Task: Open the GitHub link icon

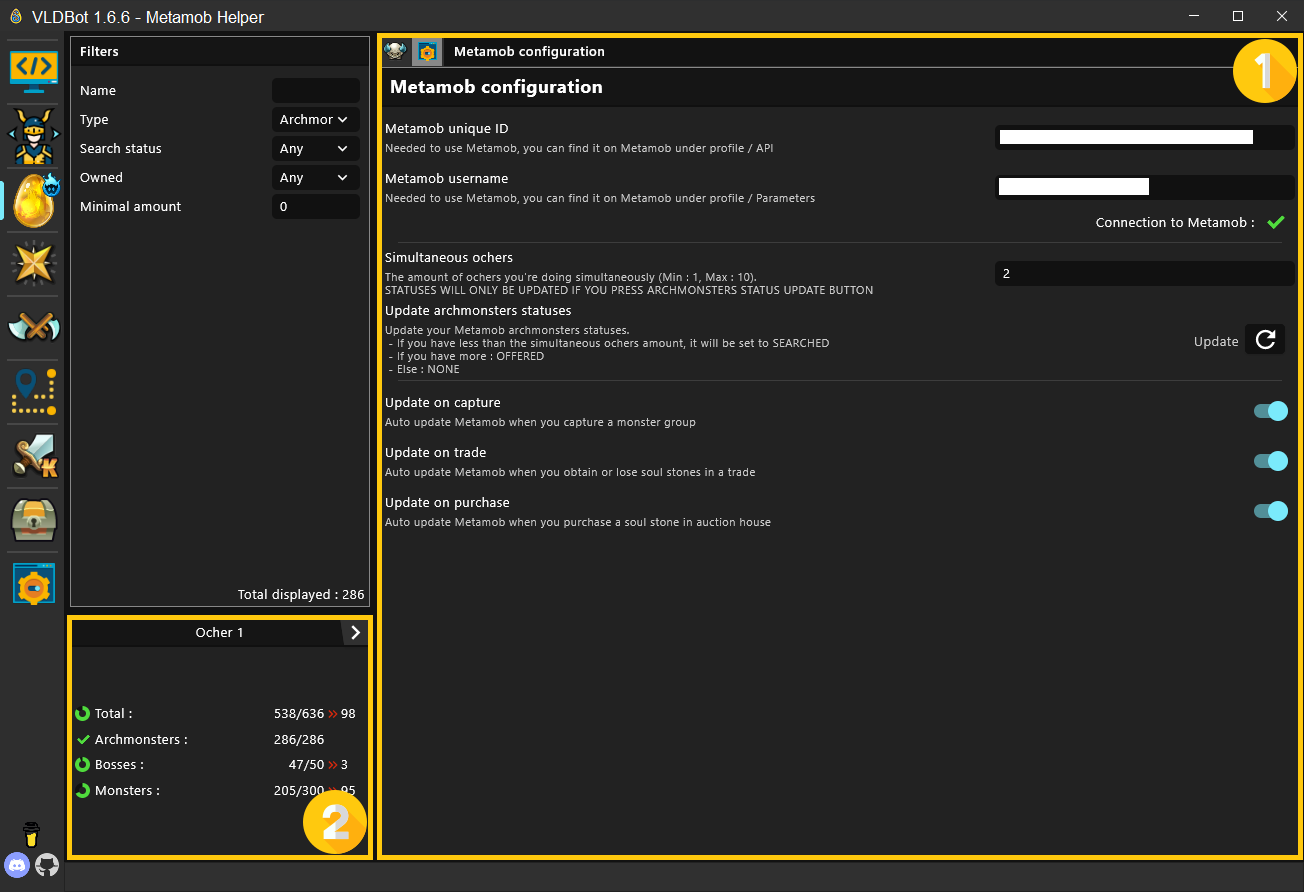Action: point(47,864)
